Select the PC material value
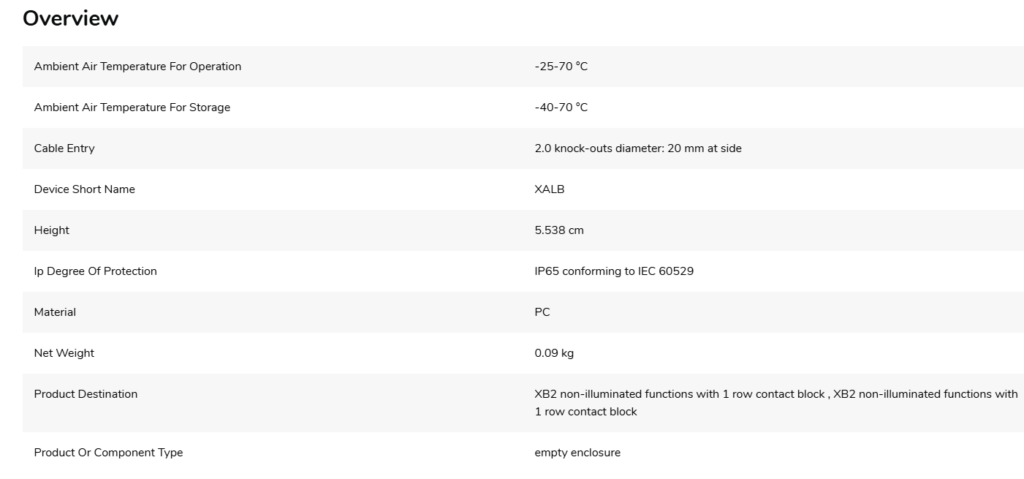This screenshot has height=479, width=1024. tap(543, 312)
